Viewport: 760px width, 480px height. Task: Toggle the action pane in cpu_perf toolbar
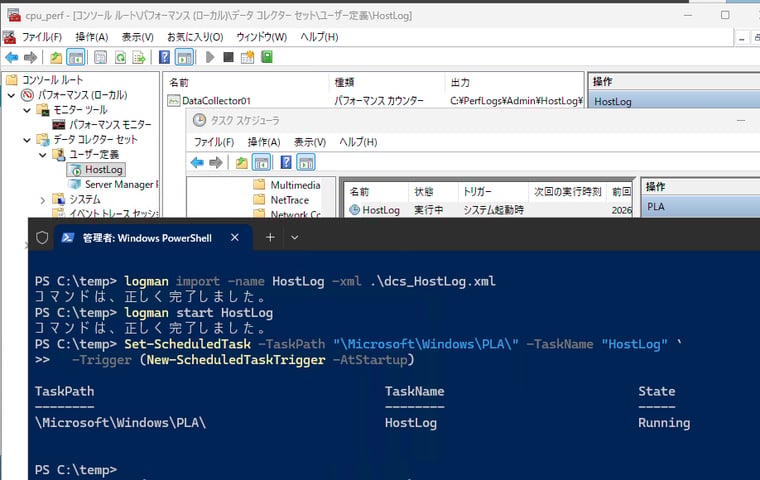(x=184, y=58)
